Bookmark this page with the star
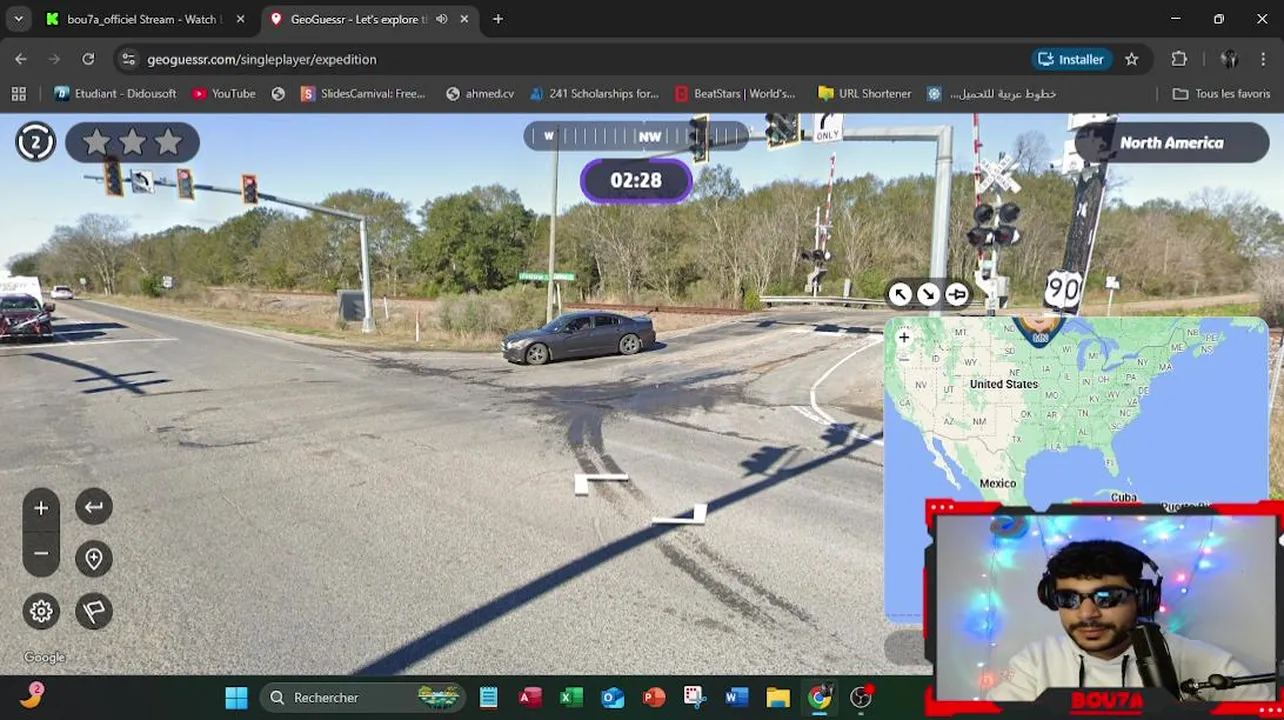Image resolution: width=1284 pixels, height=720 pixels. coord(1131,59)
